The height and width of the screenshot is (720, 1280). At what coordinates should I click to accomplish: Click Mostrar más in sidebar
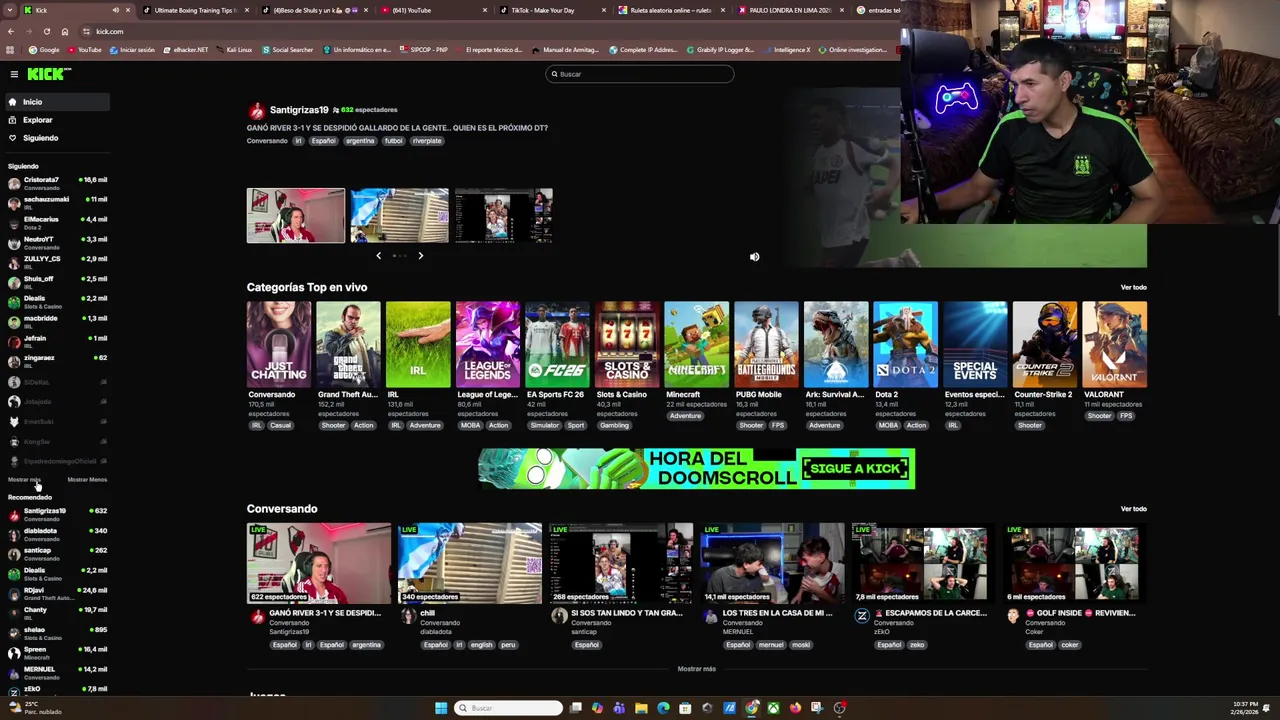24,480
